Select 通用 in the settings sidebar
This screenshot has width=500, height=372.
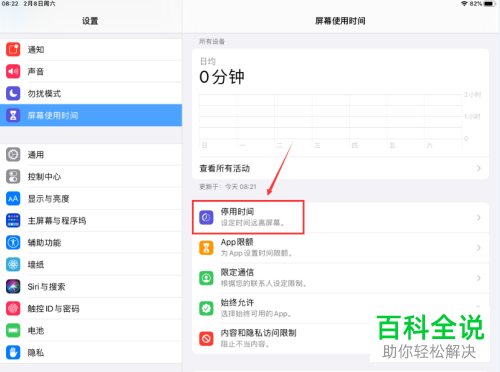(x=91, y=155)
